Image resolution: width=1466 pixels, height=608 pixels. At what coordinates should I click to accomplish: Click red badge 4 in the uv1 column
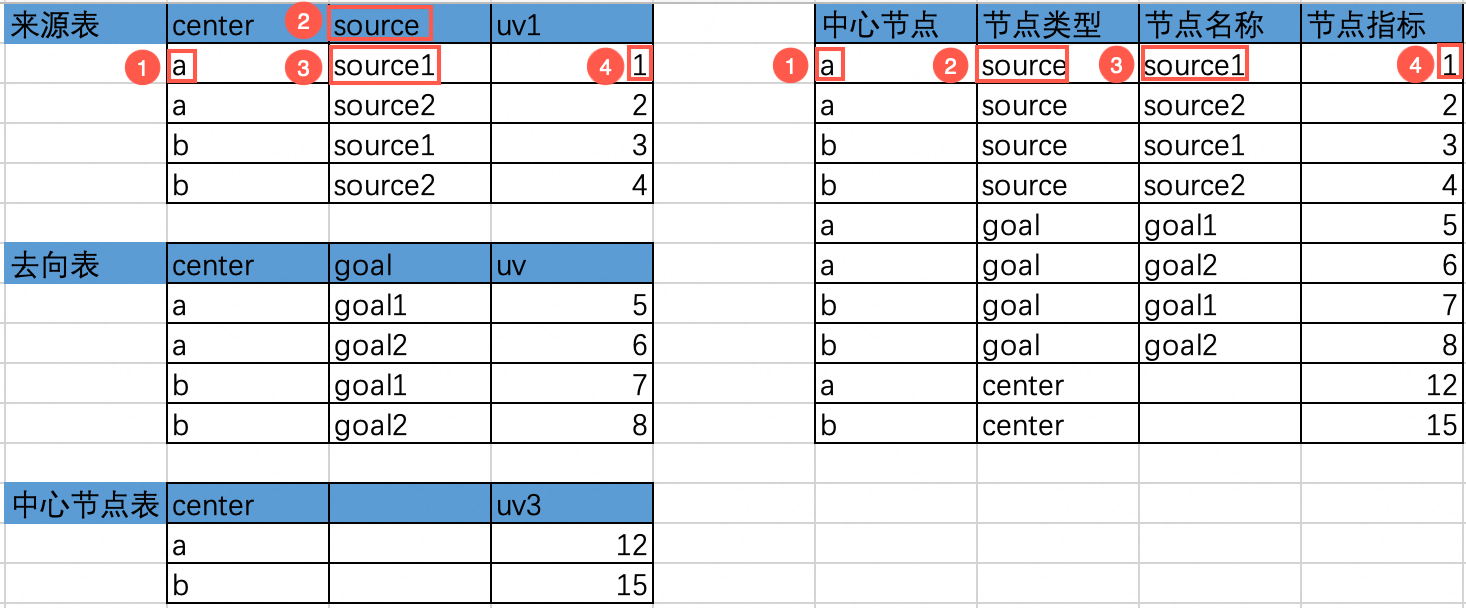tap(603, 67)
